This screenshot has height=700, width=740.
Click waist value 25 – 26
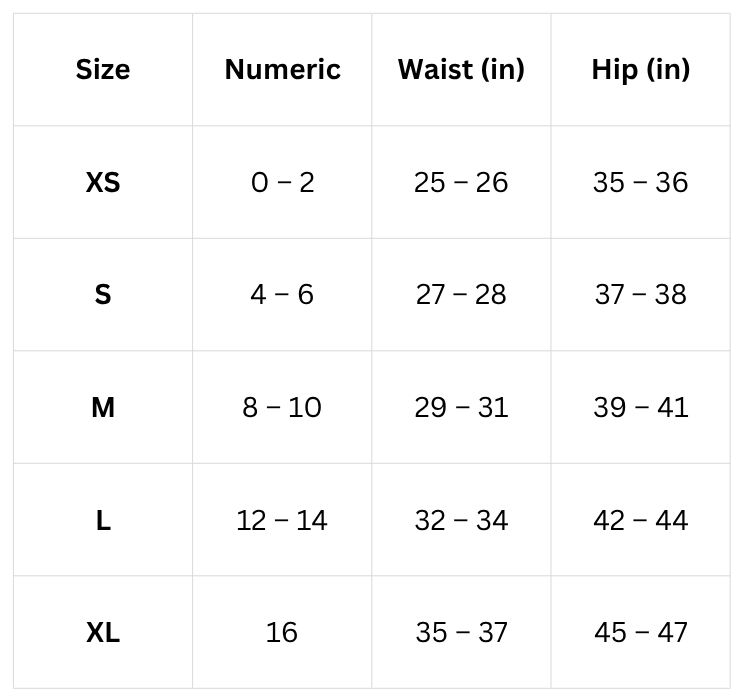[x=461, y=182]
